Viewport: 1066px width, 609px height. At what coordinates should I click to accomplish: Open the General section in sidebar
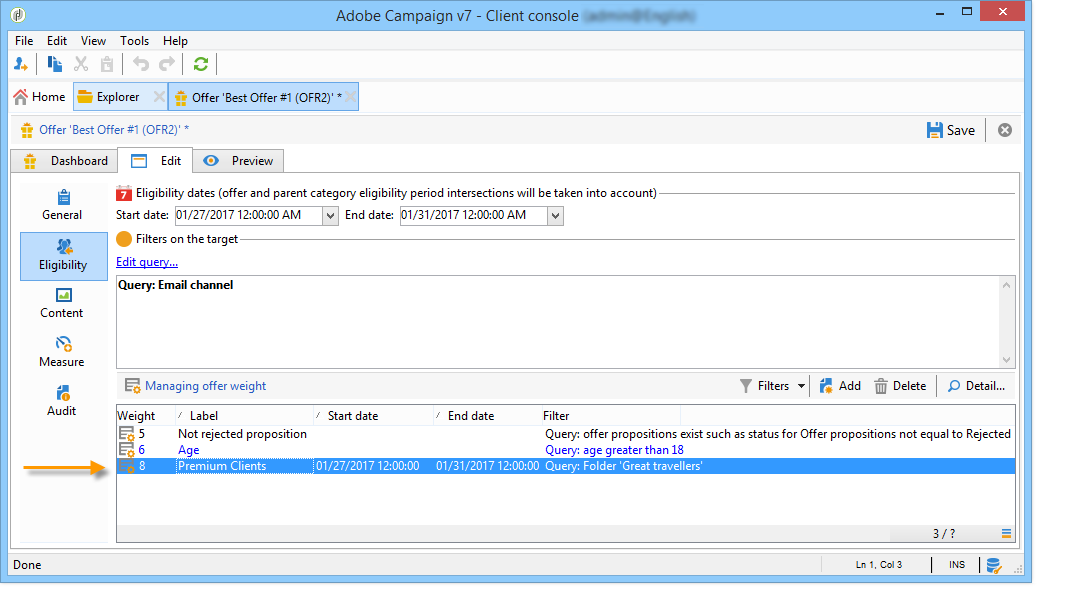62,205
